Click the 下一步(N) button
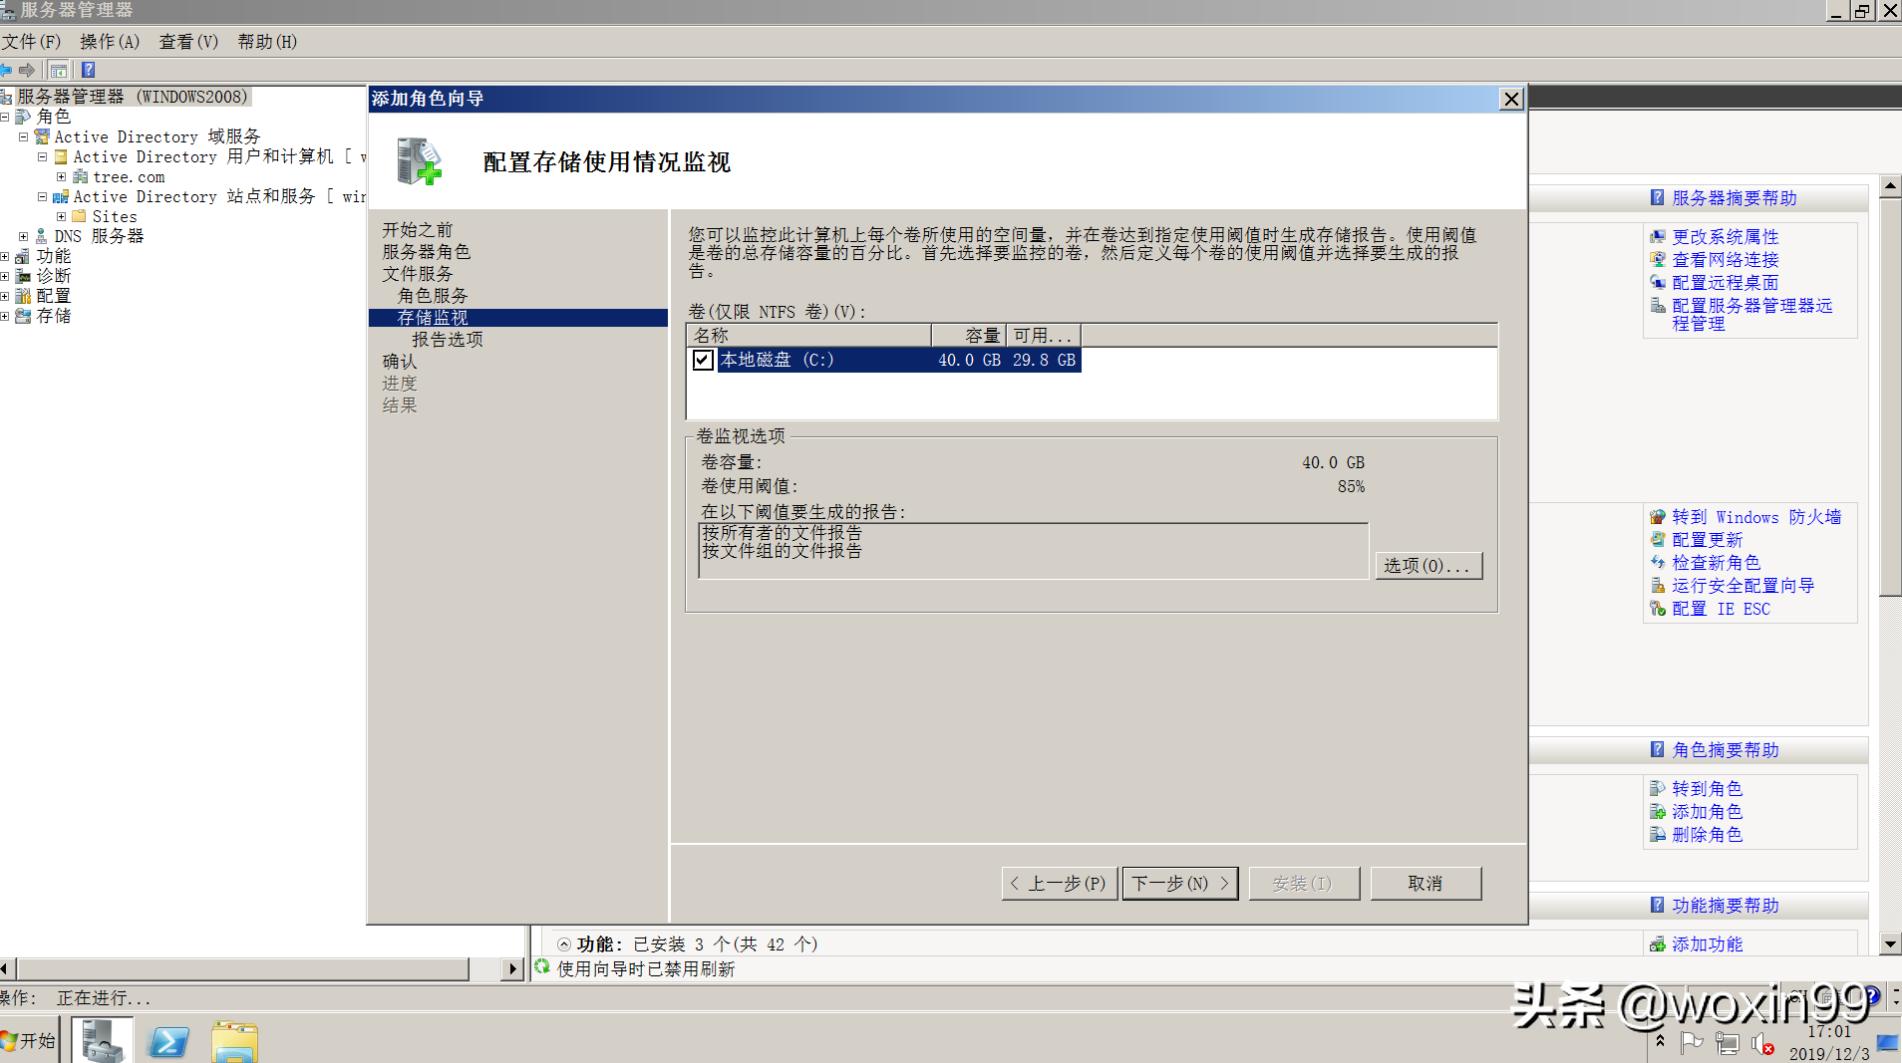Screen dimensions: 1902x1063 [x=1180, y=883]
